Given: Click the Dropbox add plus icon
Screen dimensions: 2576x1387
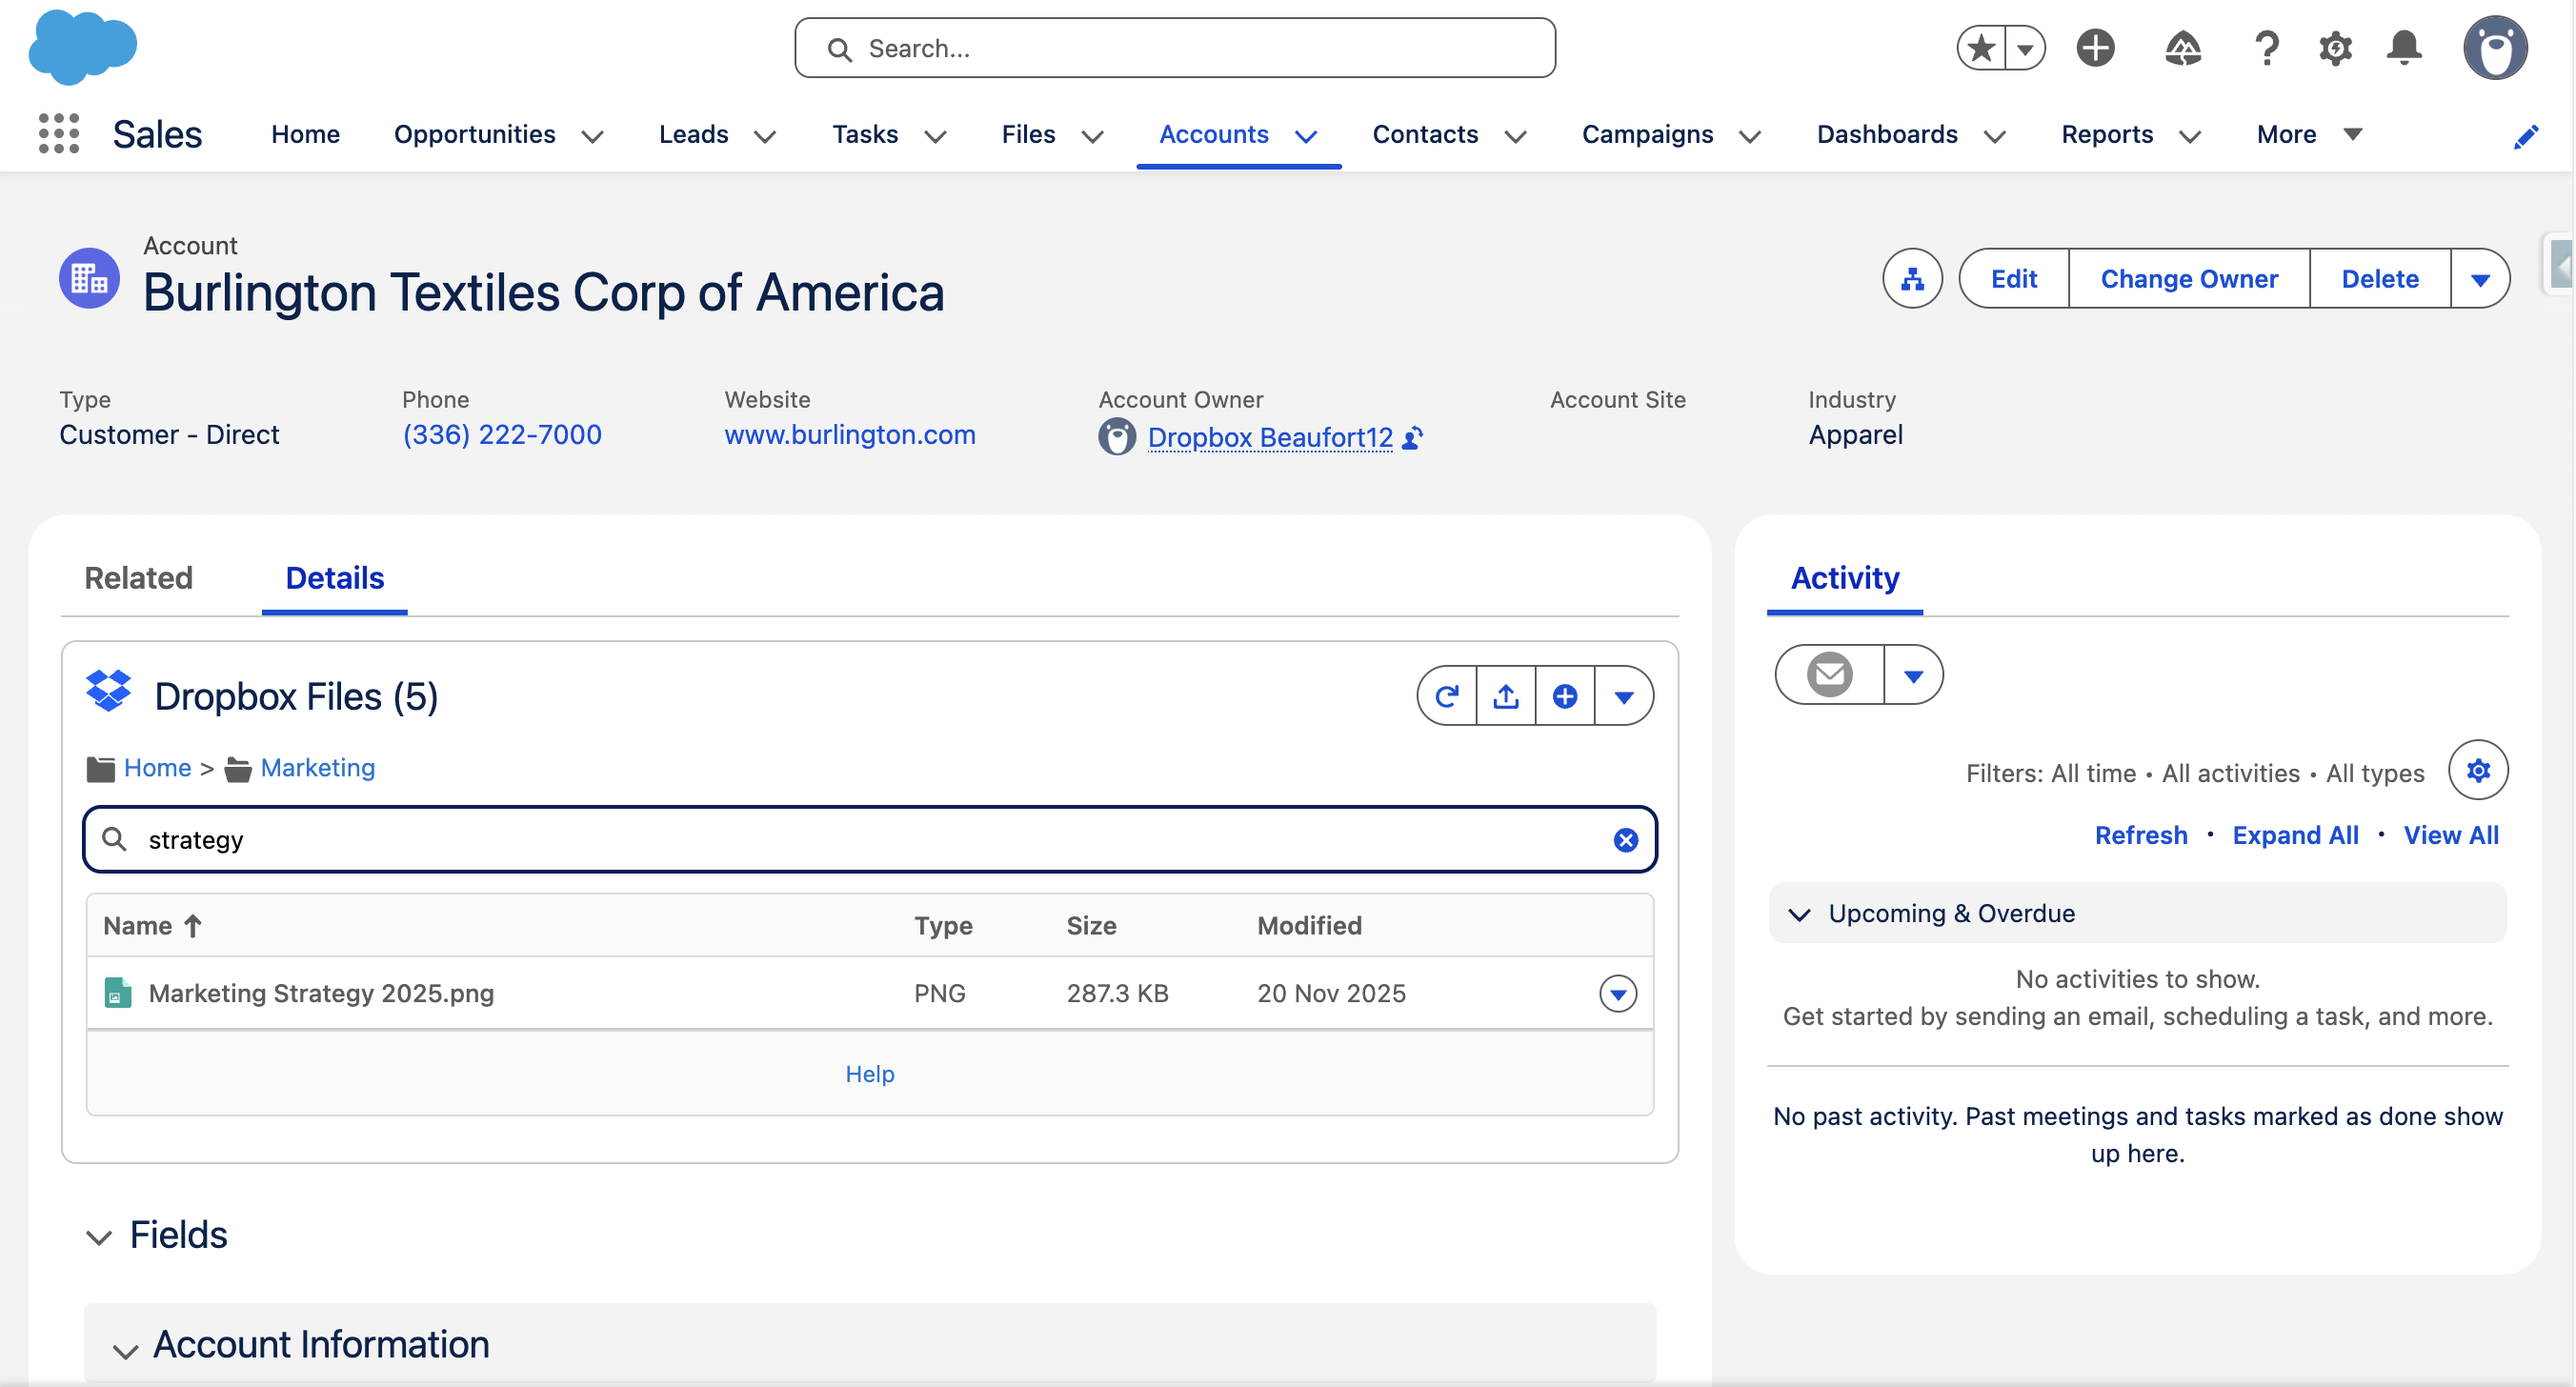Looking at the screenshot, I should pos(1565,696).
